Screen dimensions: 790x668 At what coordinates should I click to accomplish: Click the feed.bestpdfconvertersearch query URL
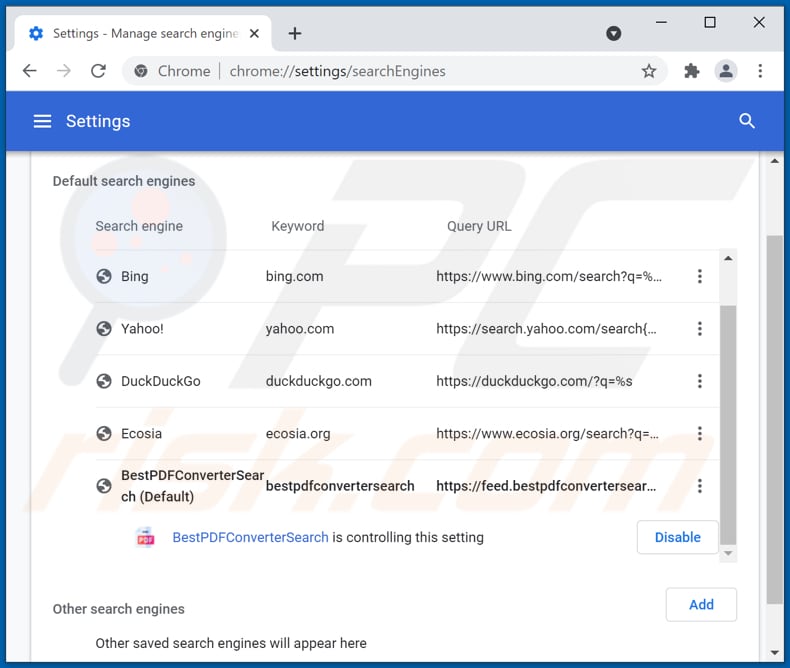(546, 486)
